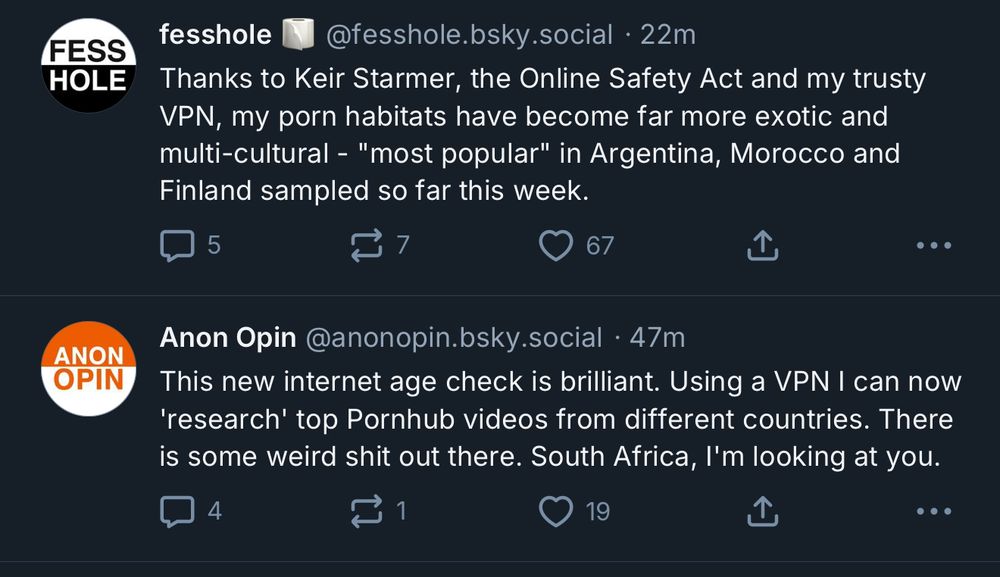Share the Anon Opin post
This screenshot has width=1000, height=577.
(x=763, y=511)
